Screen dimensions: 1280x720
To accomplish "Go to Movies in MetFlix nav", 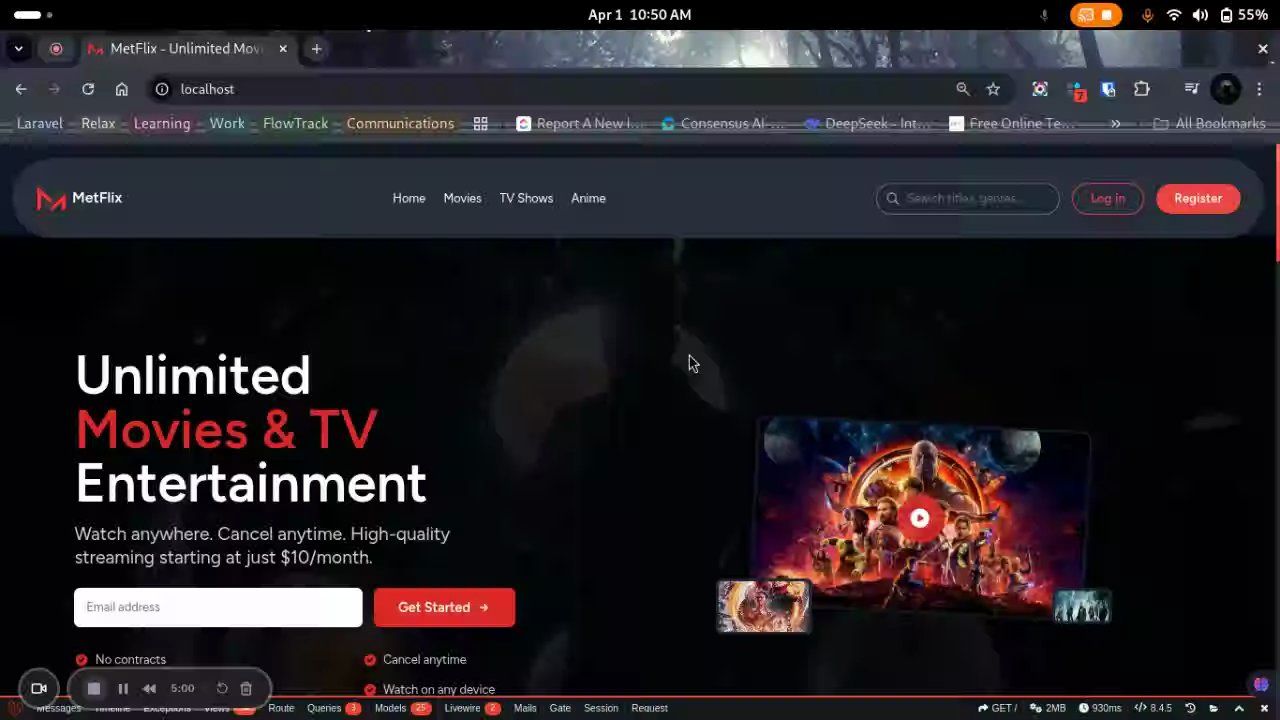I will (x=462, y=198).
